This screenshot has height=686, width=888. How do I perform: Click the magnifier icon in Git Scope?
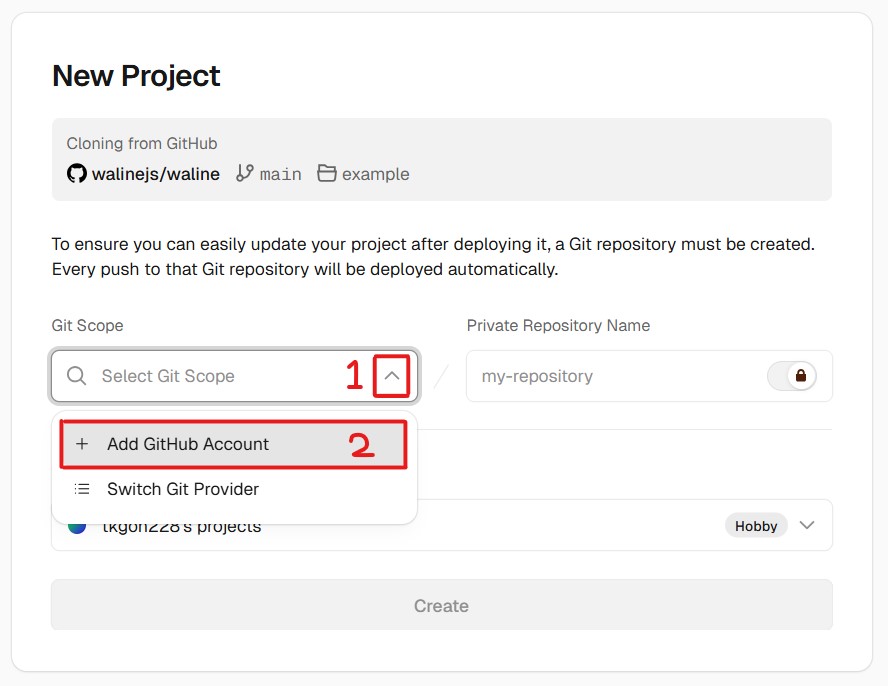pos(77,376)
